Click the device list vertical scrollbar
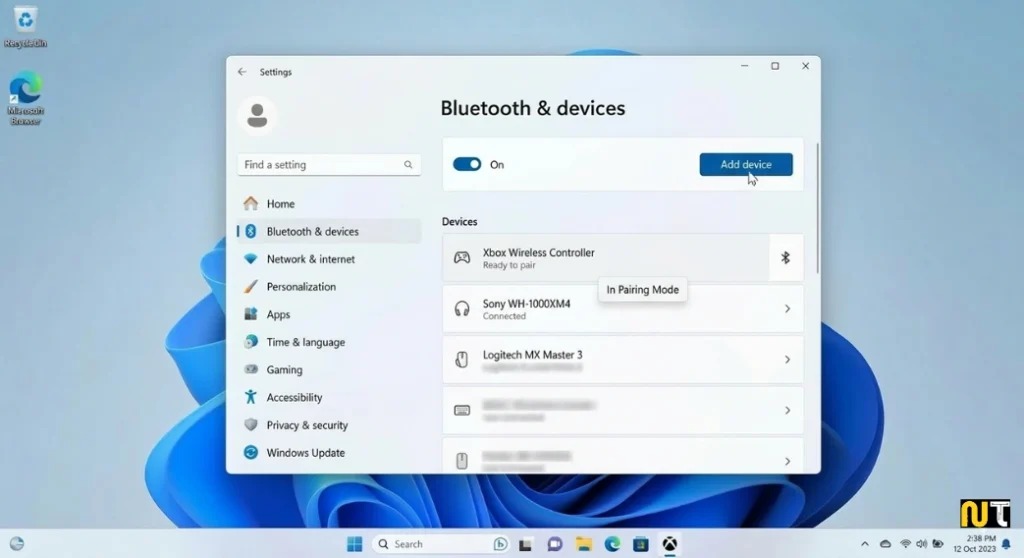The height and width of the screenshot is (558, 1024). click(817, 210)
